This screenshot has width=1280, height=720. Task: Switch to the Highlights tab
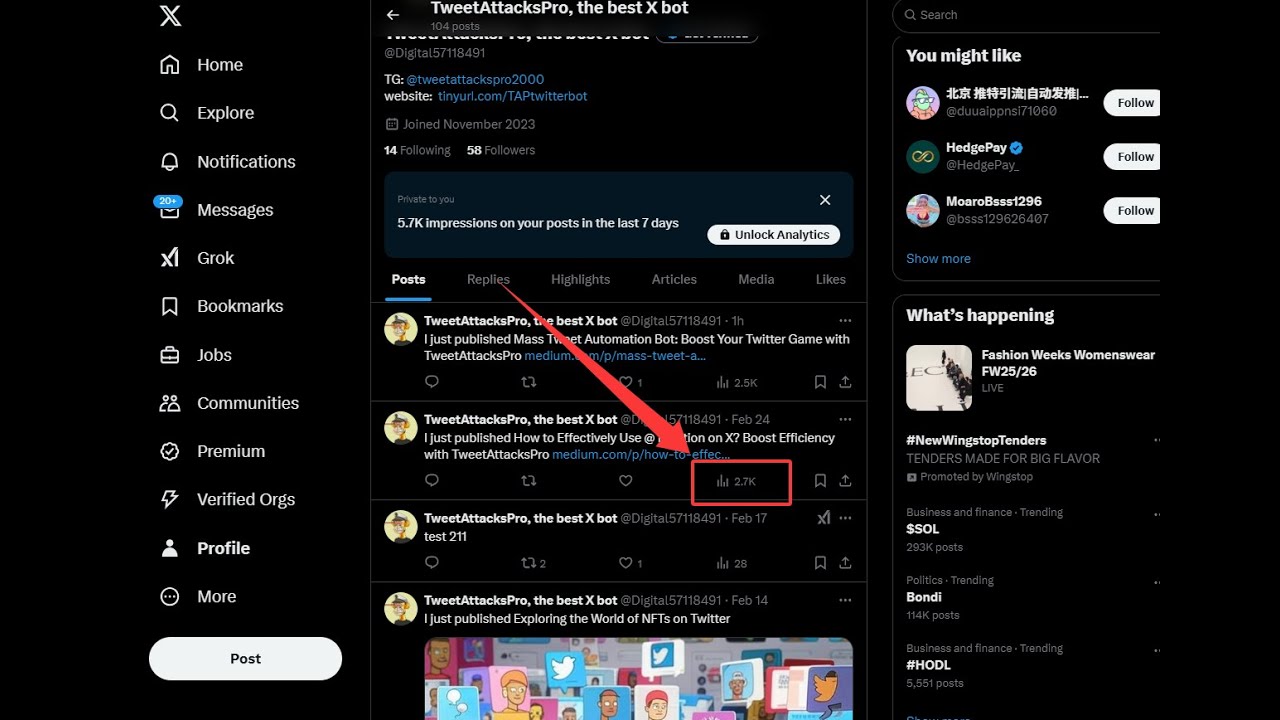tap(580, 280)
